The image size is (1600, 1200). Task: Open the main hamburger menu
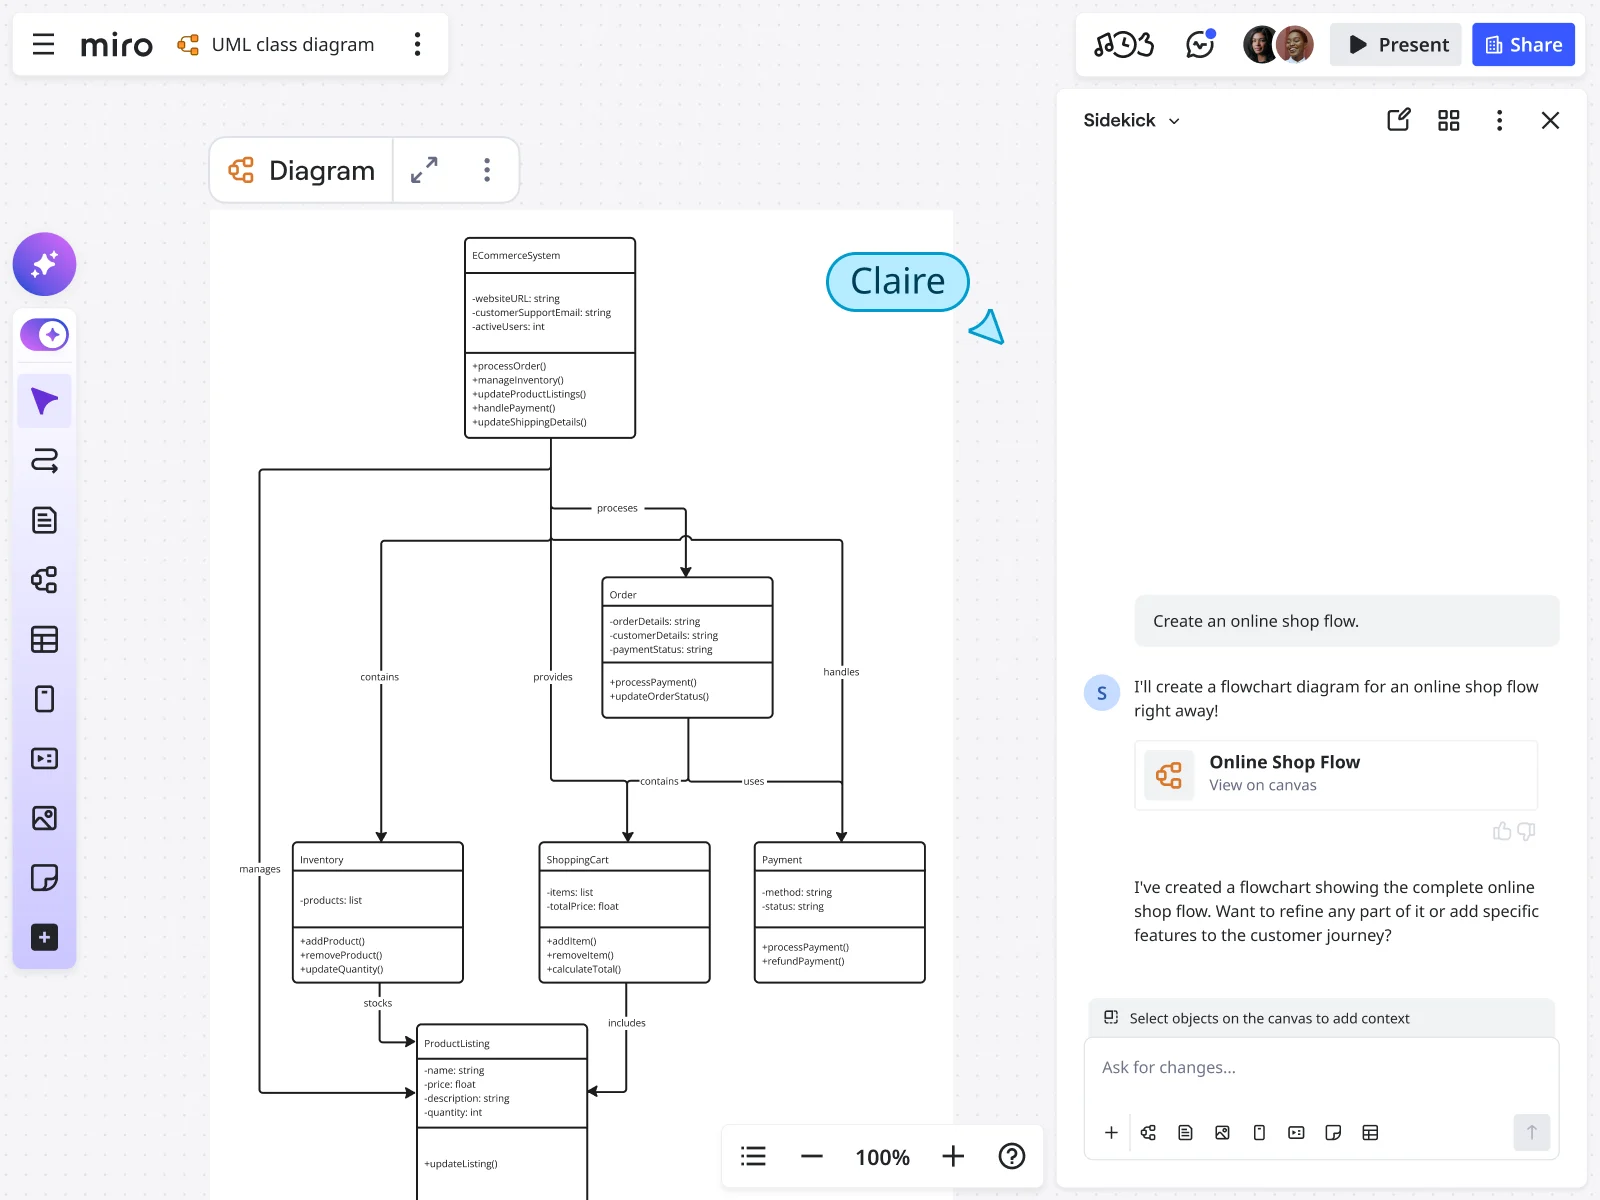pos(43,44)
